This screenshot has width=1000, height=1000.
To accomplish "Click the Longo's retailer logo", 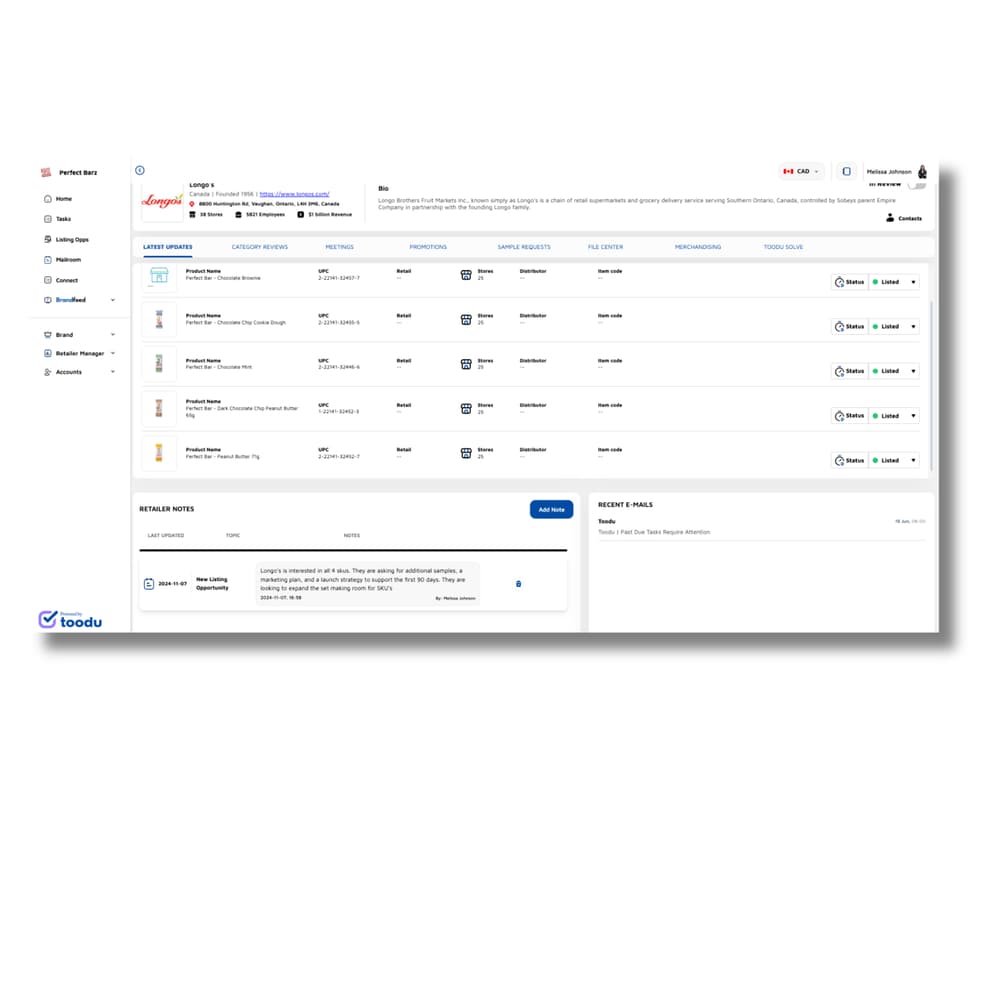I will point(162,202).
